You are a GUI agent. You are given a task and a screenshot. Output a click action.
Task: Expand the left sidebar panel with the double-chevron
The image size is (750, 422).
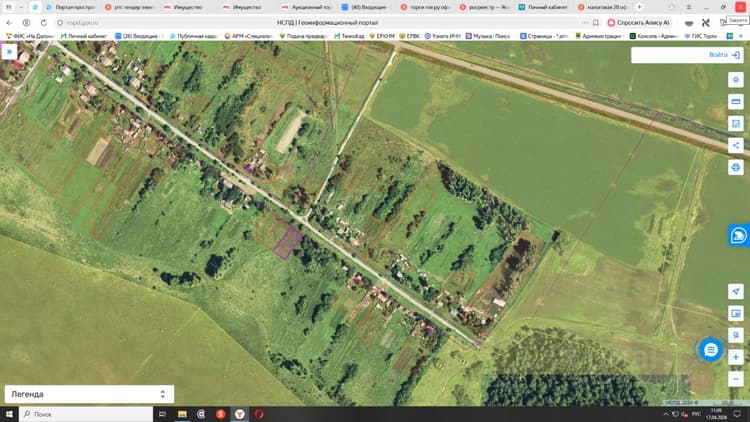pos(9,52)
